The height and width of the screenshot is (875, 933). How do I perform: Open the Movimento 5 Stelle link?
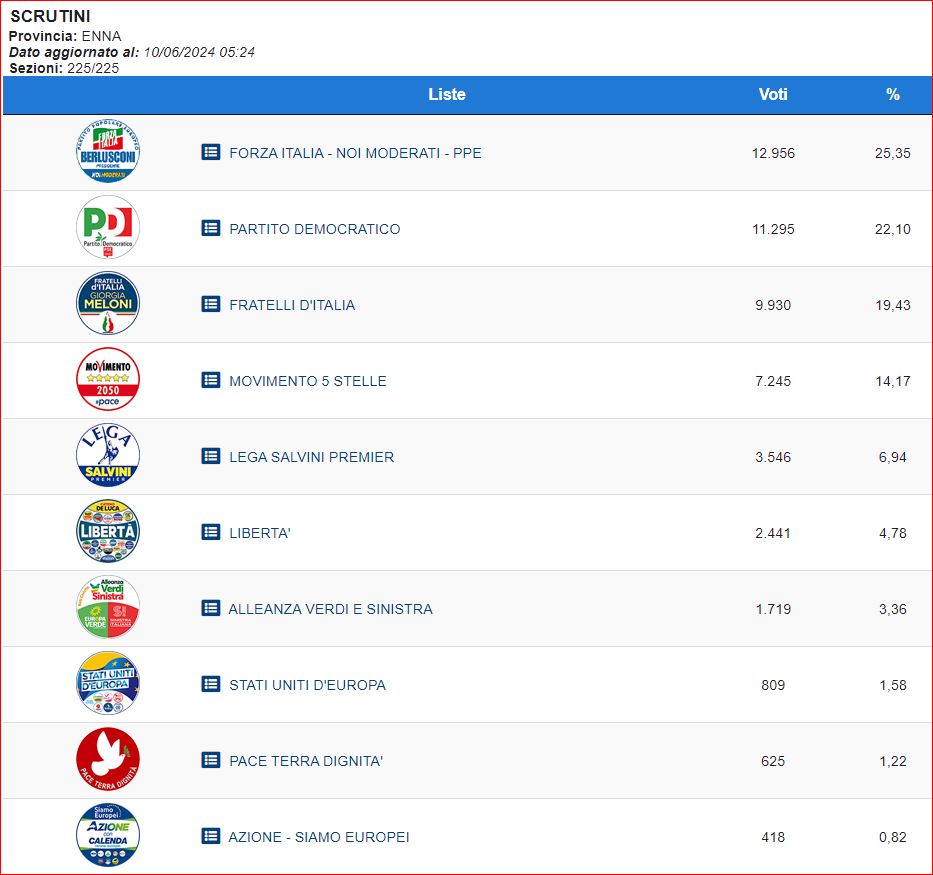307,381
